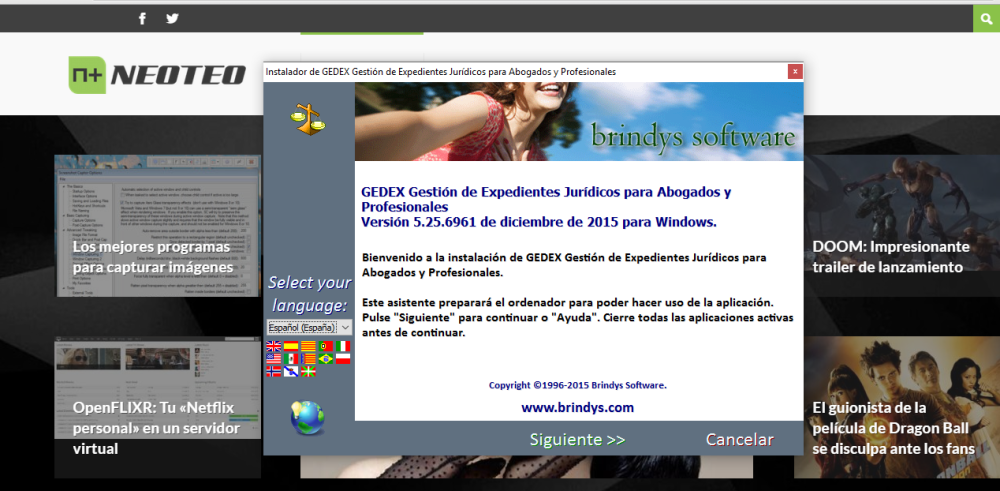Open the www.brindys.com link
The width and height of the screenshot is (1000, 491).
pos(578,407)
